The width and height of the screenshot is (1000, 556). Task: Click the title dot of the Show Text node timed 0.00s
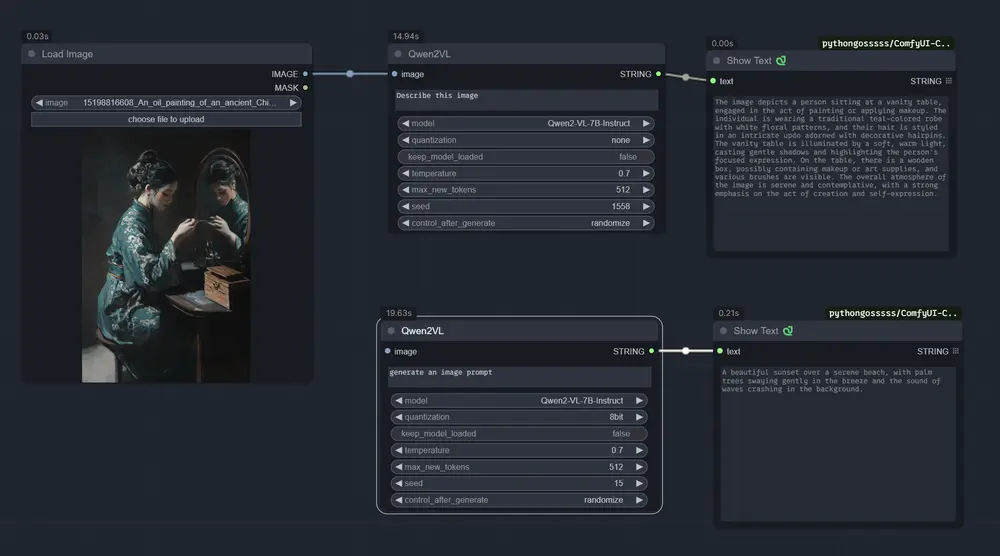[716, 61]
